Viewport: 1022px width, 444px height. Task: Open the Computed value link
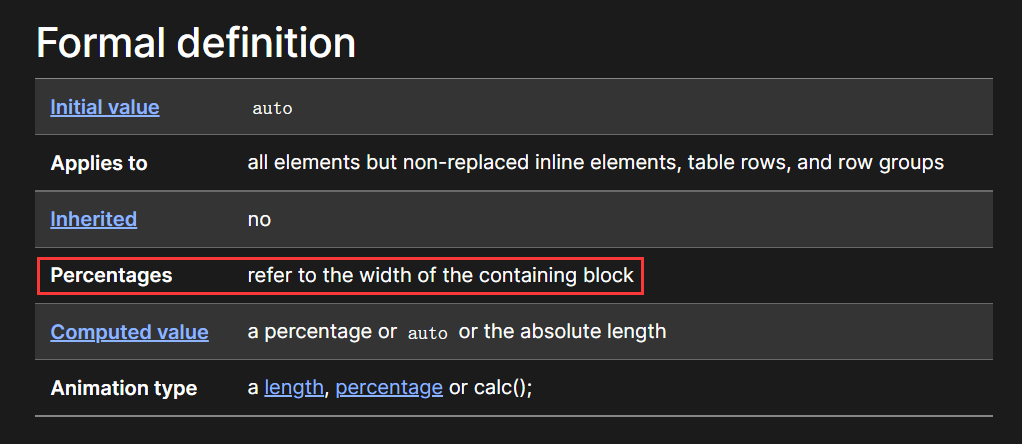click(130, 332)
